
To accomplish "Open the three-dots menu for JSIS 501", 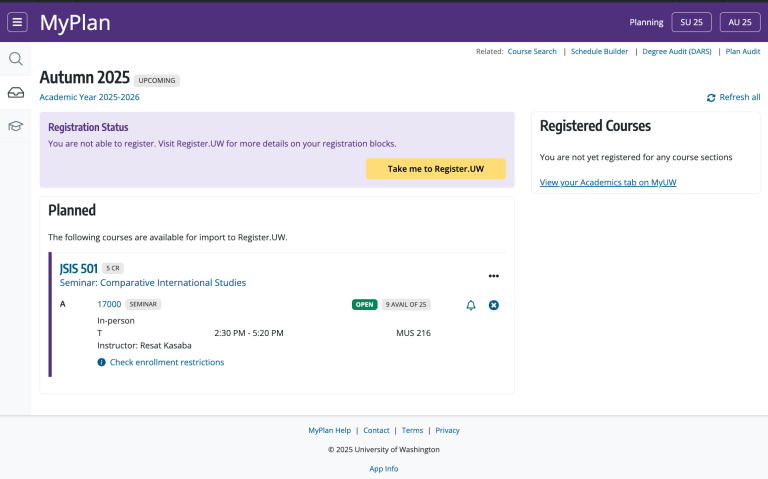I will [494, 276].
